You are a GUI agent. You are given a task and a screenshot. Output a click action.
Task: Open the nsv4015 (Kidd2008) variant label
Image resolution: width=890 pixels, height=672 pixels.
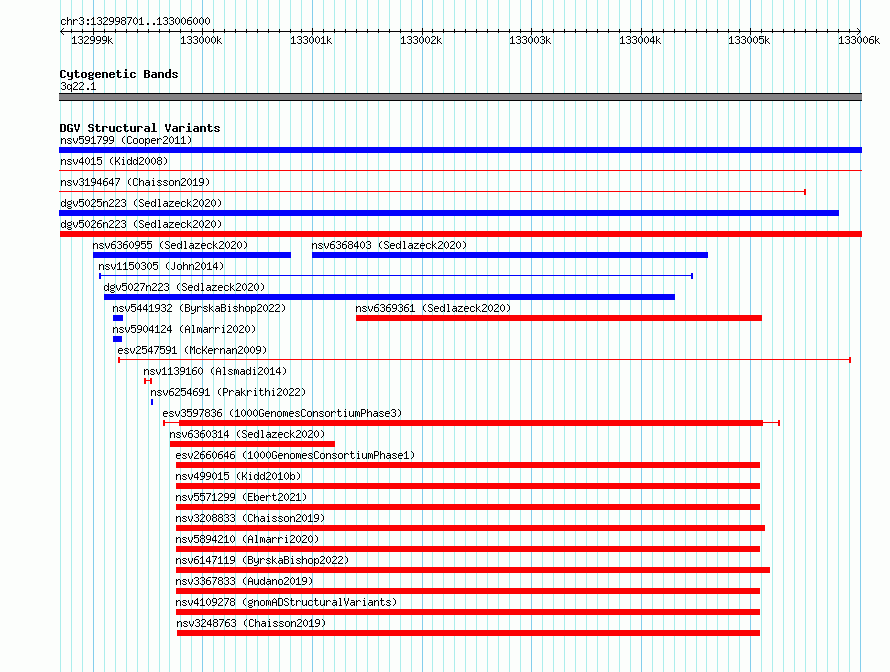[114, 161]
